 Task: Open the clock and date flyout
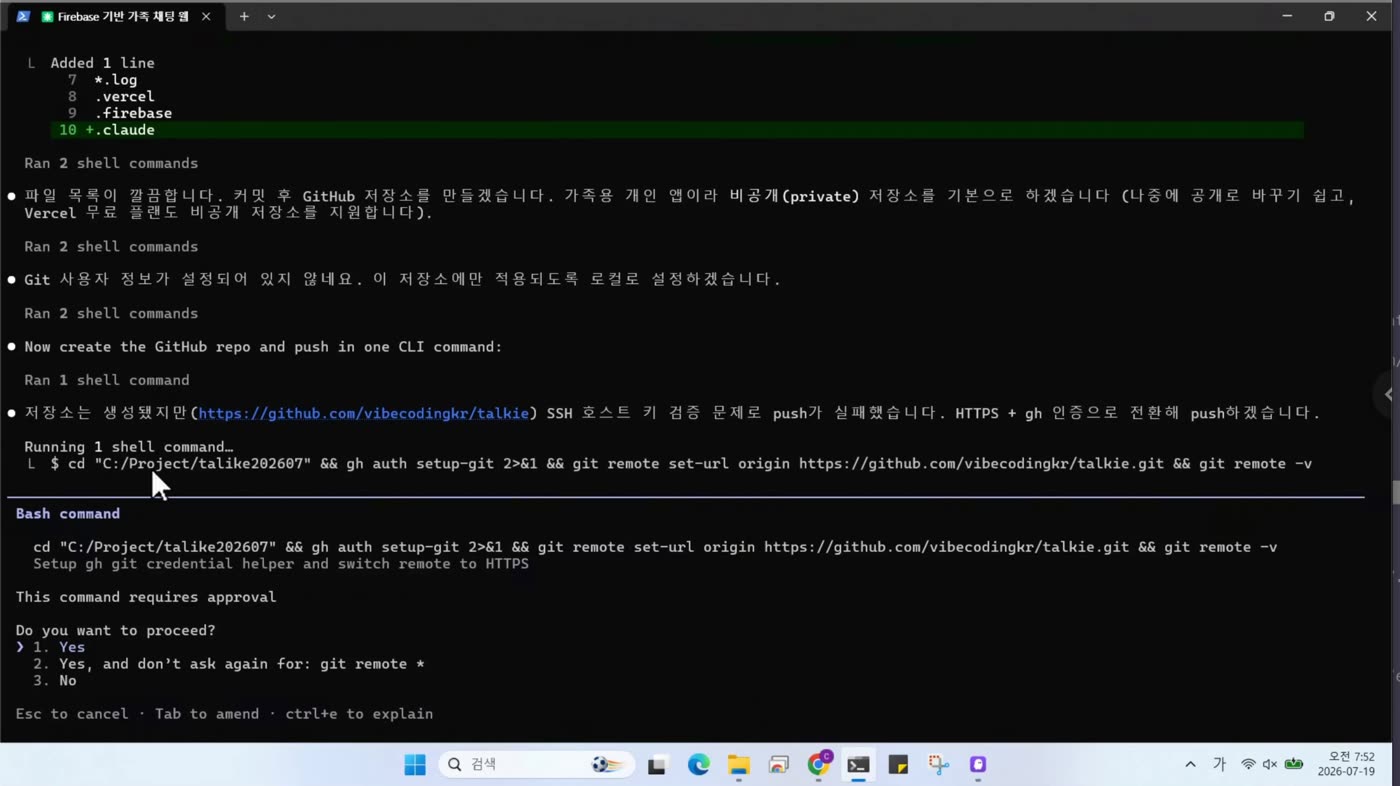(1346, 765)
